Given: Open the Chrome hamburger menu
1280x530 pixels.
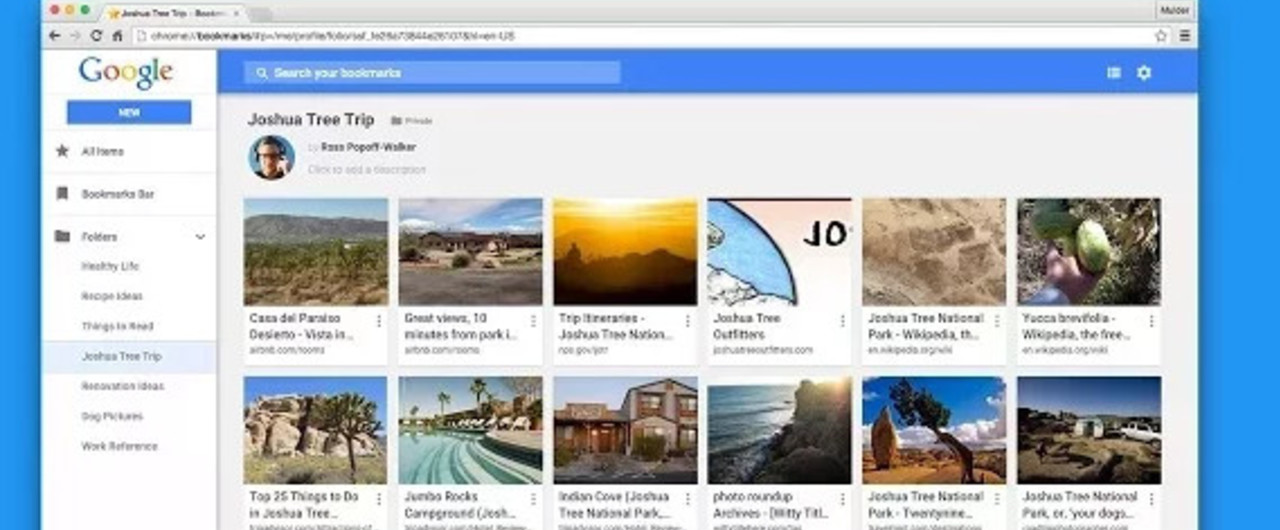Looking at the screenshot, I should coord(1185,35).
